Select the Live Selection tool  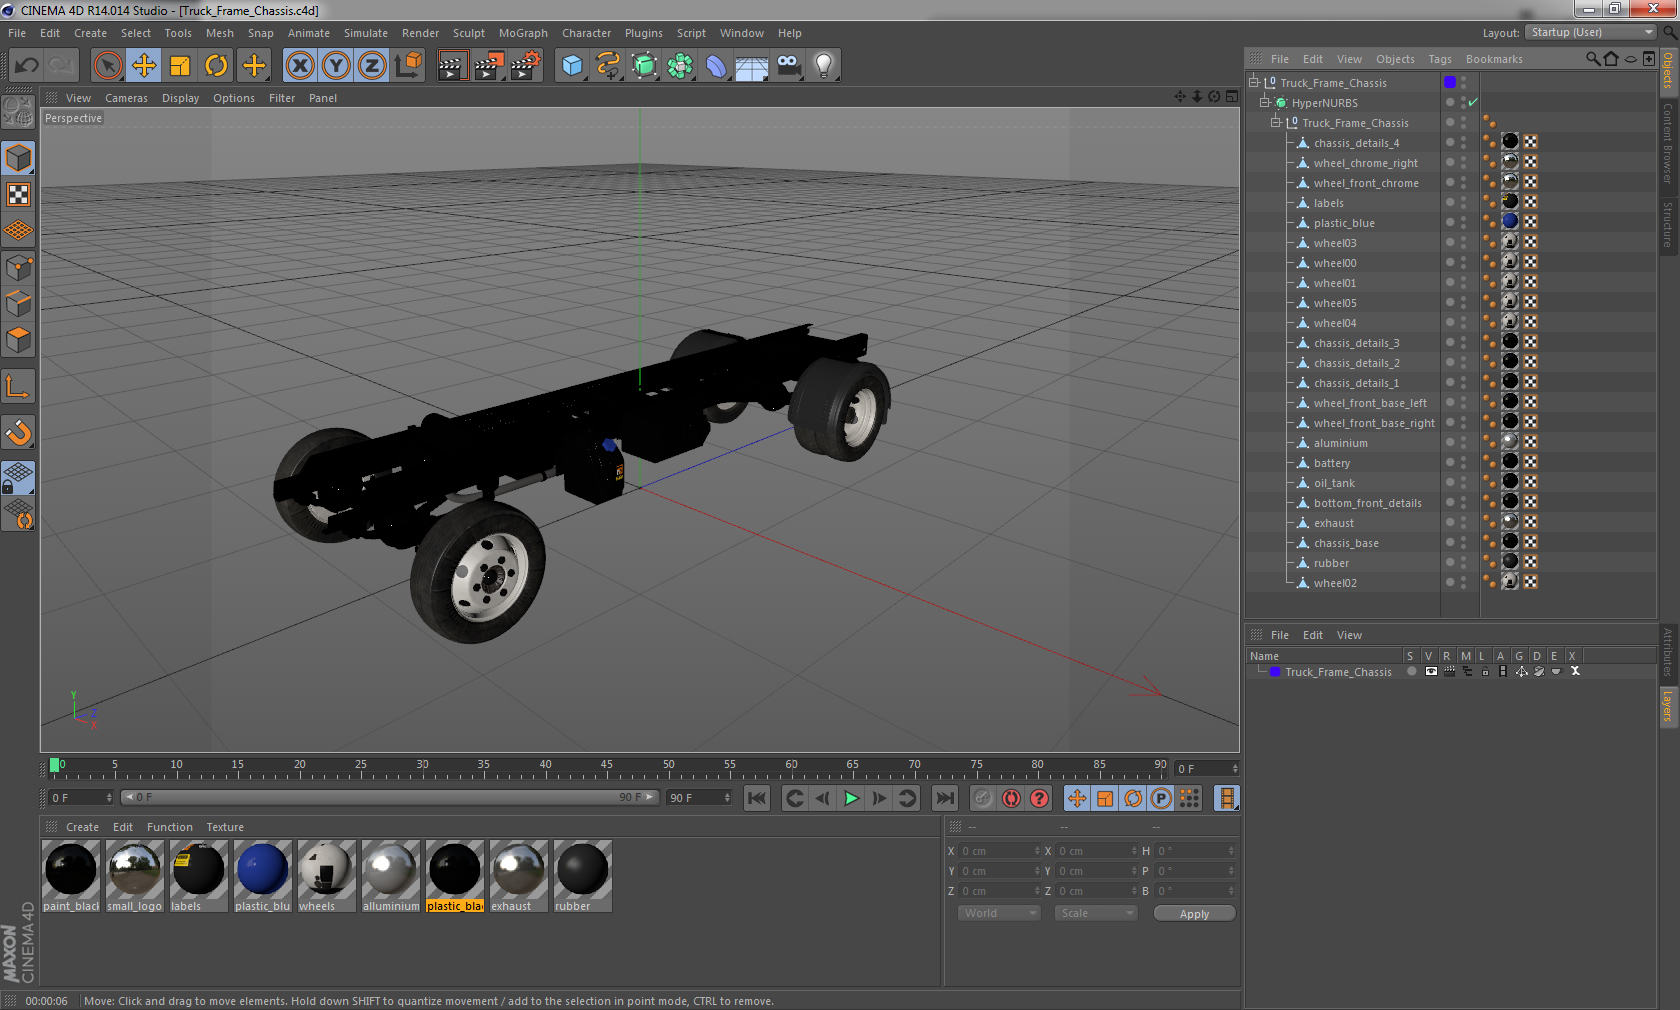tap(107, 66)
